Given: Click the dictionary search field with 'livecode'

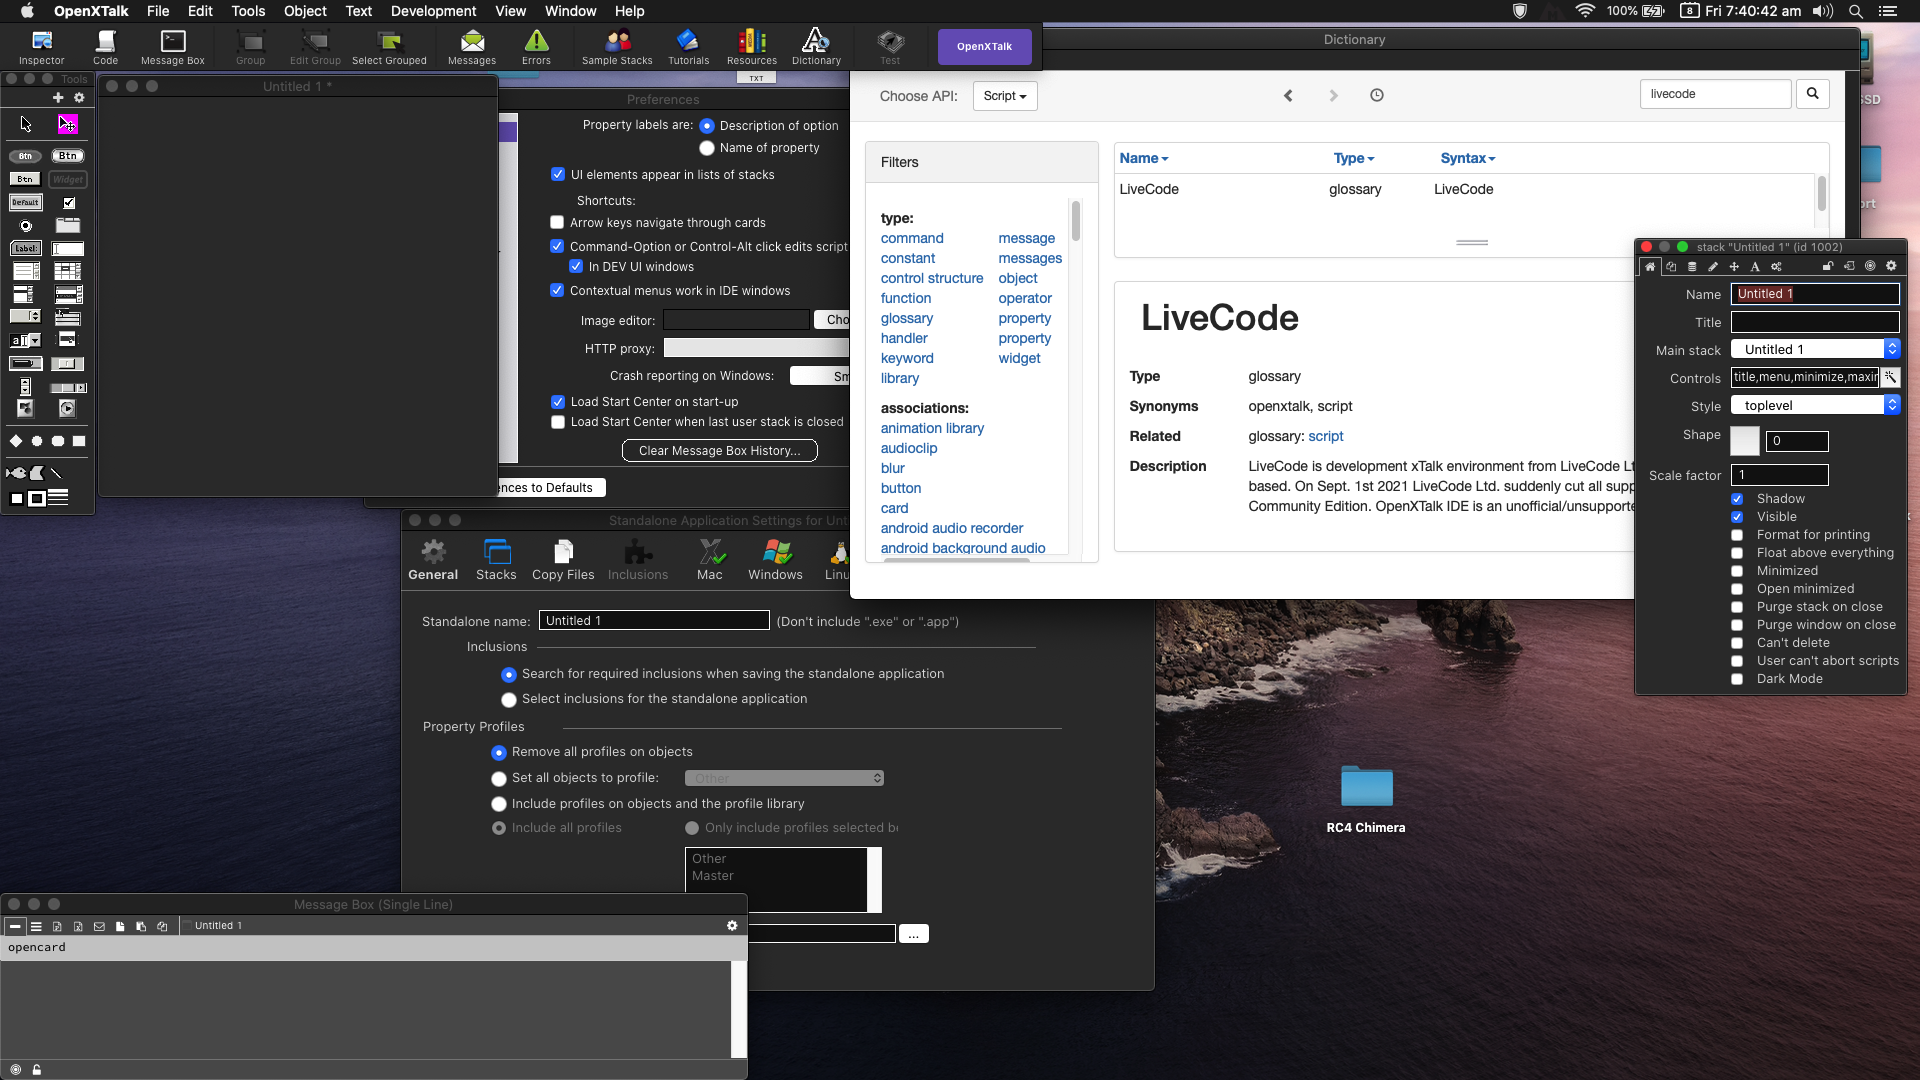Looking at the screenshot, I should click(1715, 94).
